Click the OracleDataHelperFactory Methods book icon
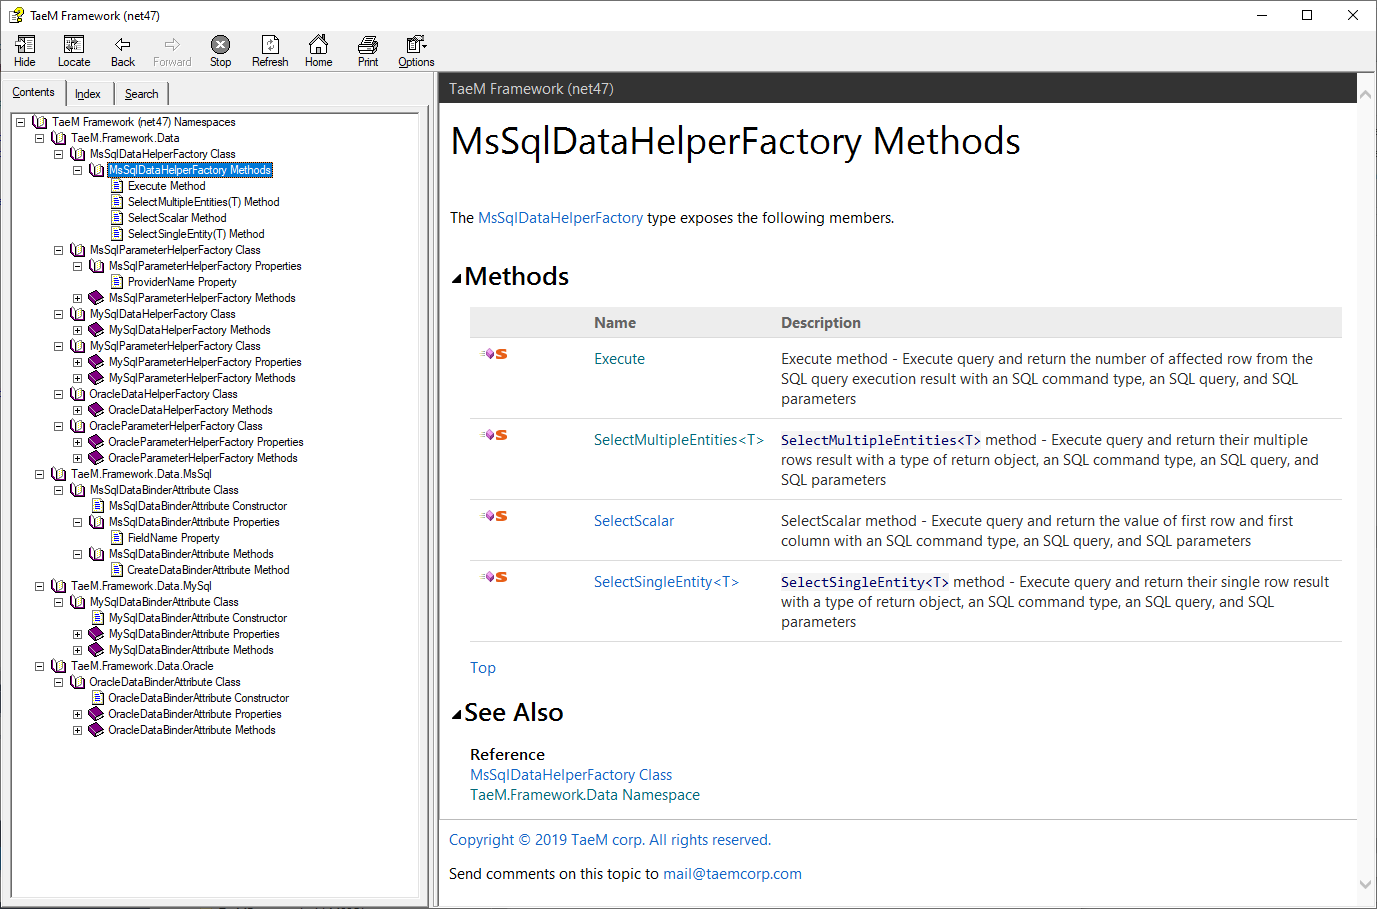Viewport: 1377px width, 909px height. [96, 410]
